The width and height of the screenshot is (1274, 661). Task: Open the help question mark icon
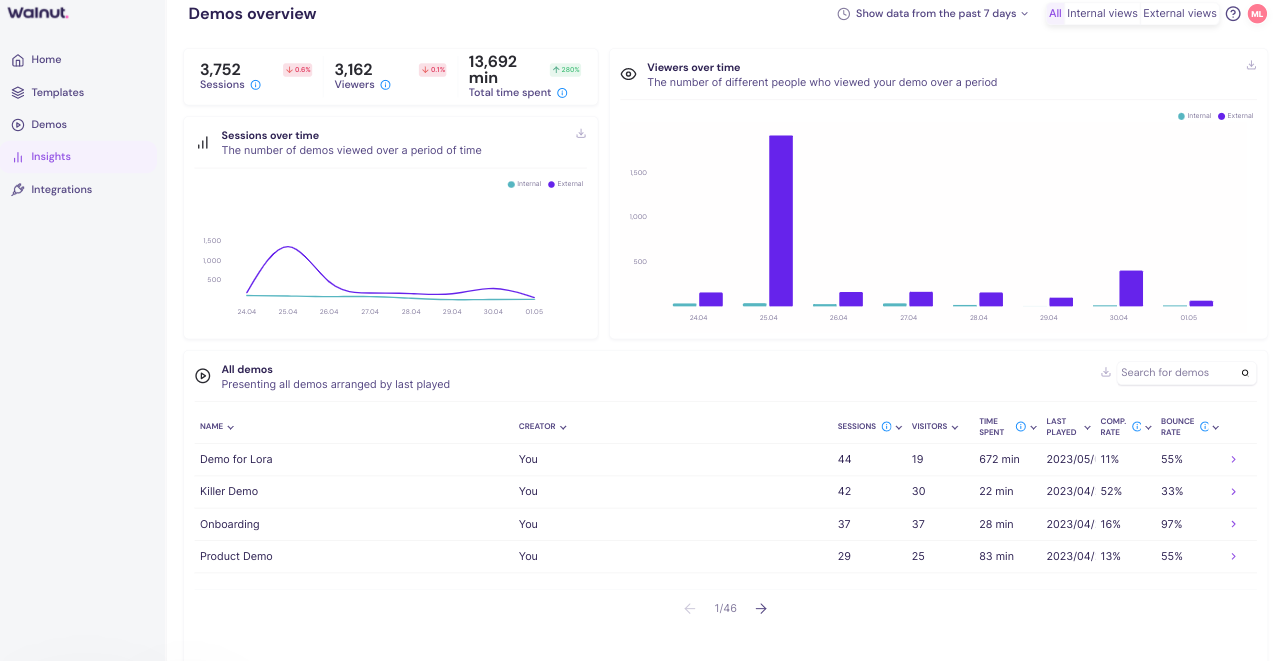(1233, 14)
